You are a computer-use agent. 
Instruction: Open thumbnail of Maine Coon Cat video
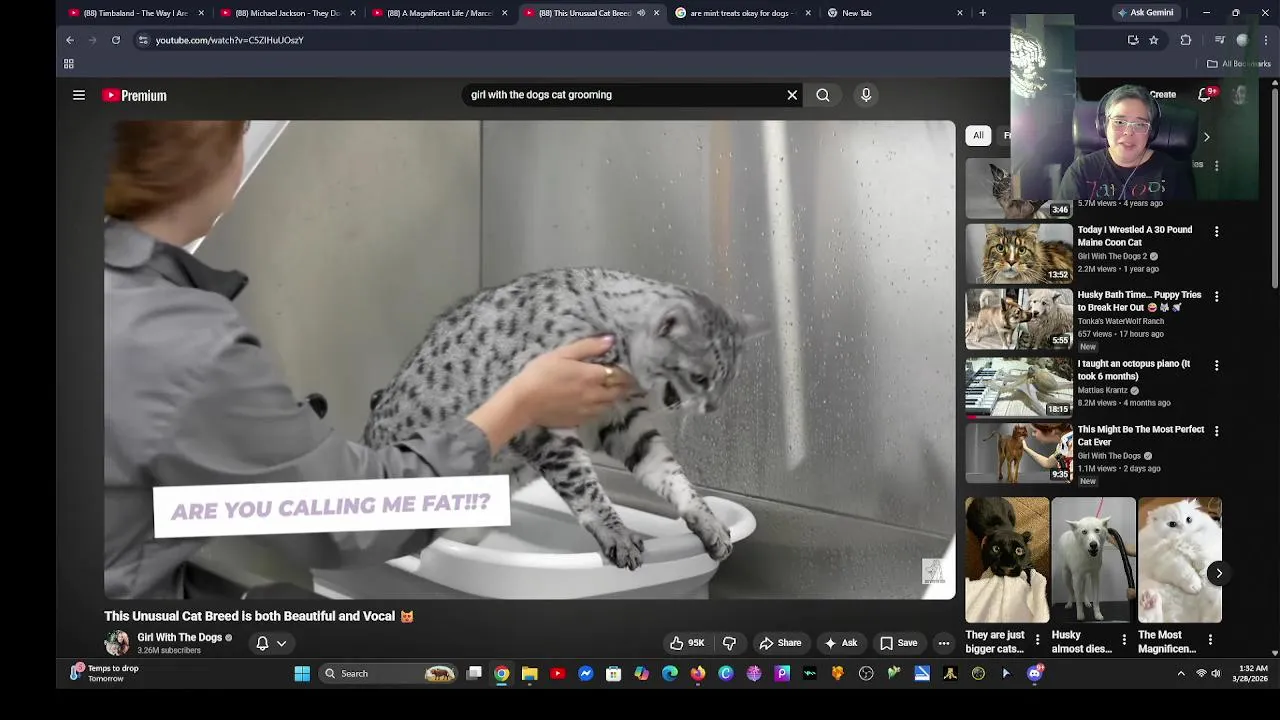click(x=1019, y=253)
